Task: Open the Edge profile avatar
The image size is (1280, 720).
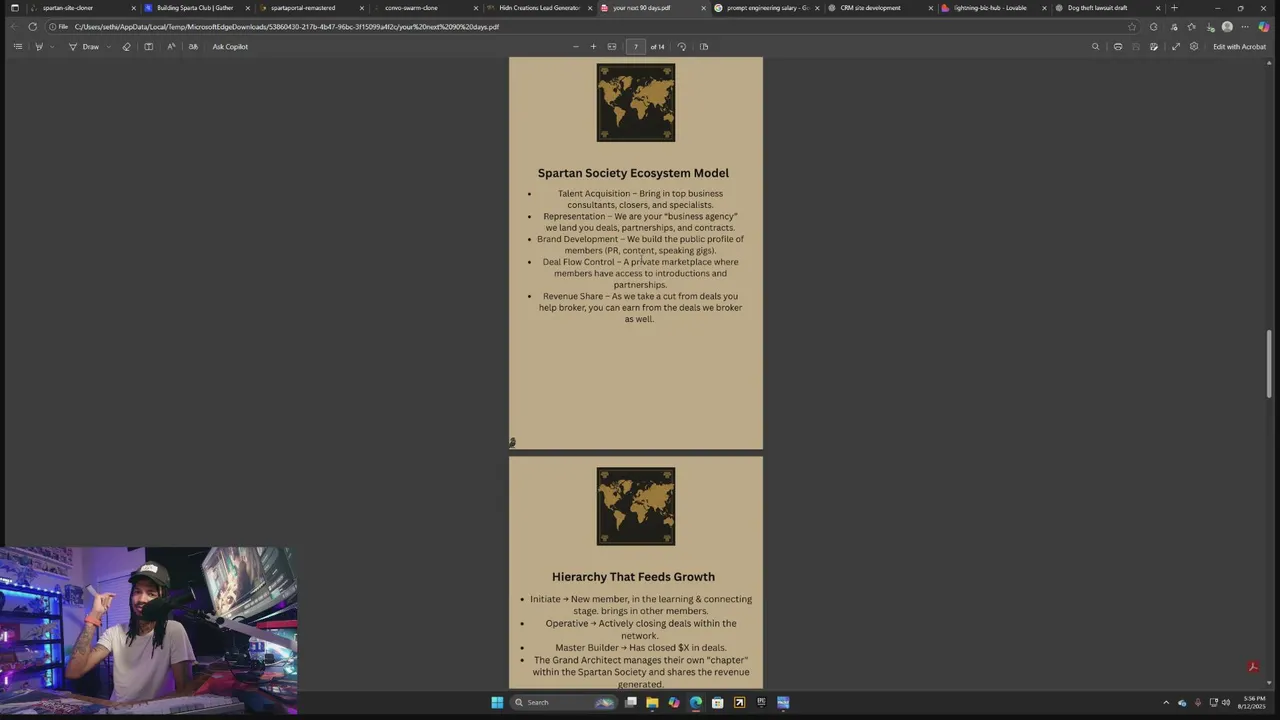Action: coord(1227,27)
